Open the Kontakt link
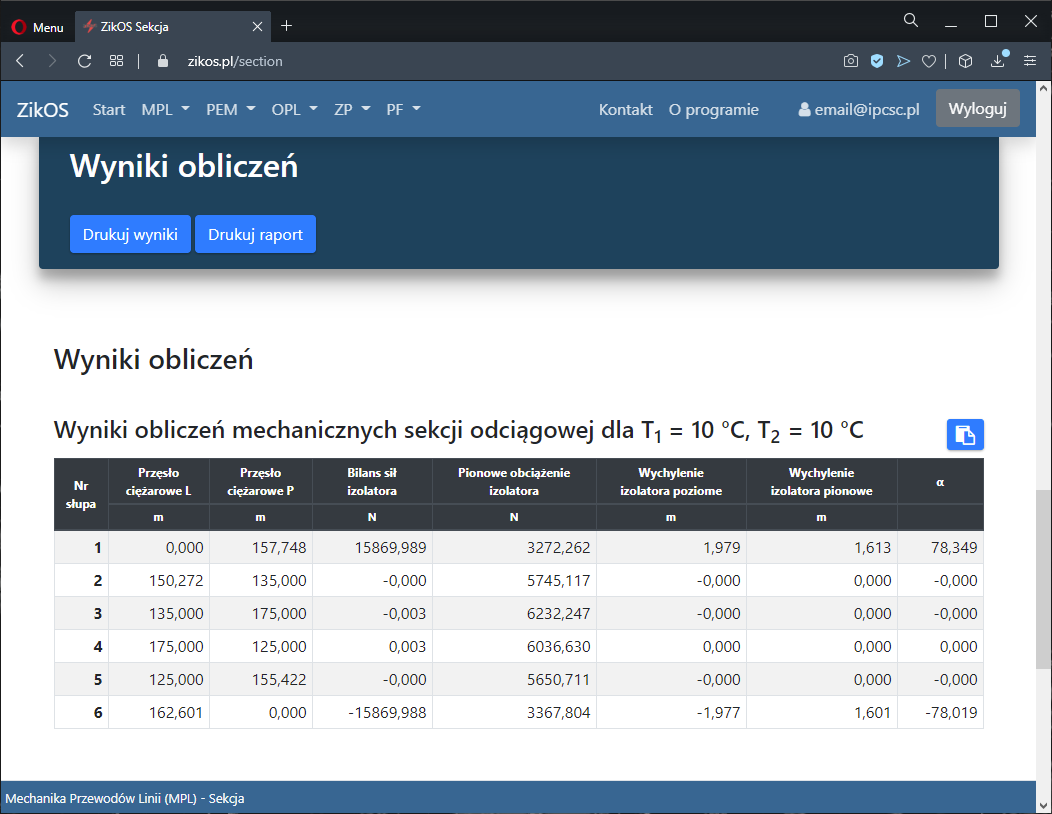Viewport: 1052px width, 814px height. tap(625, 110)
